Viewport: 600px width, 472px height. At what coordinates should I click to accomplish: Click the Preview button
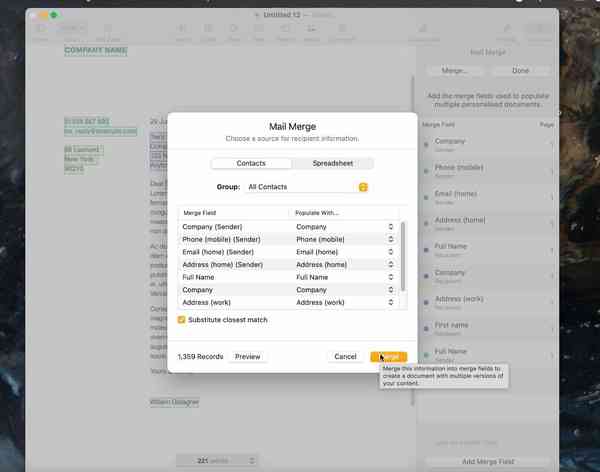(x=247, y=356)
